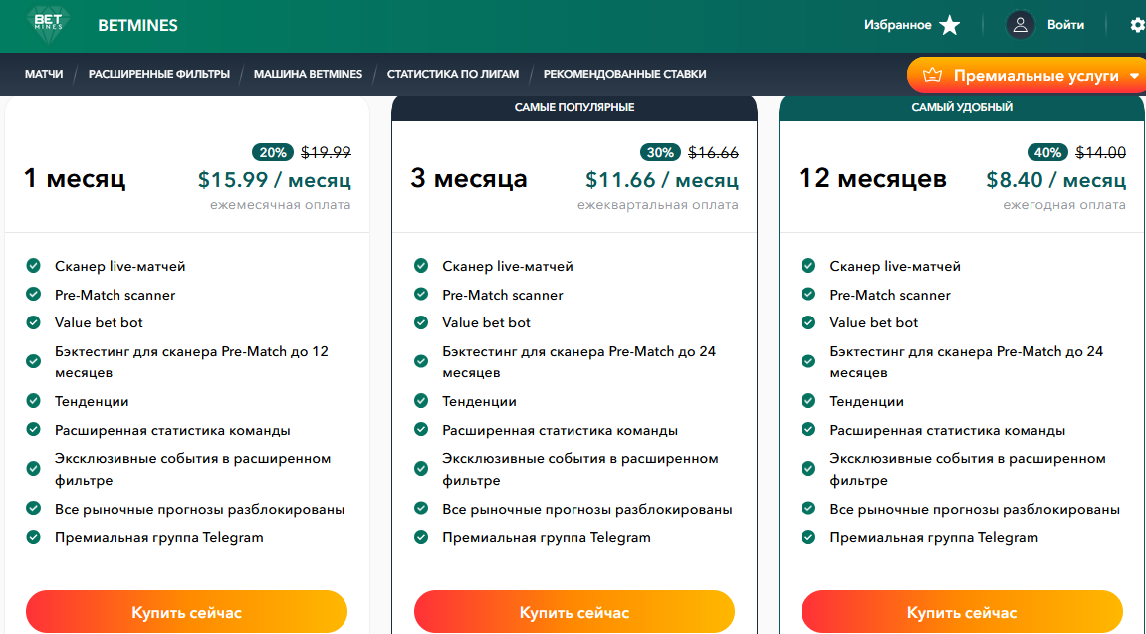Click checkmark beside Расширенная статистика in 1 месяц plan
The height and width of the screenshot is (634, 1146).
point(34,429)
